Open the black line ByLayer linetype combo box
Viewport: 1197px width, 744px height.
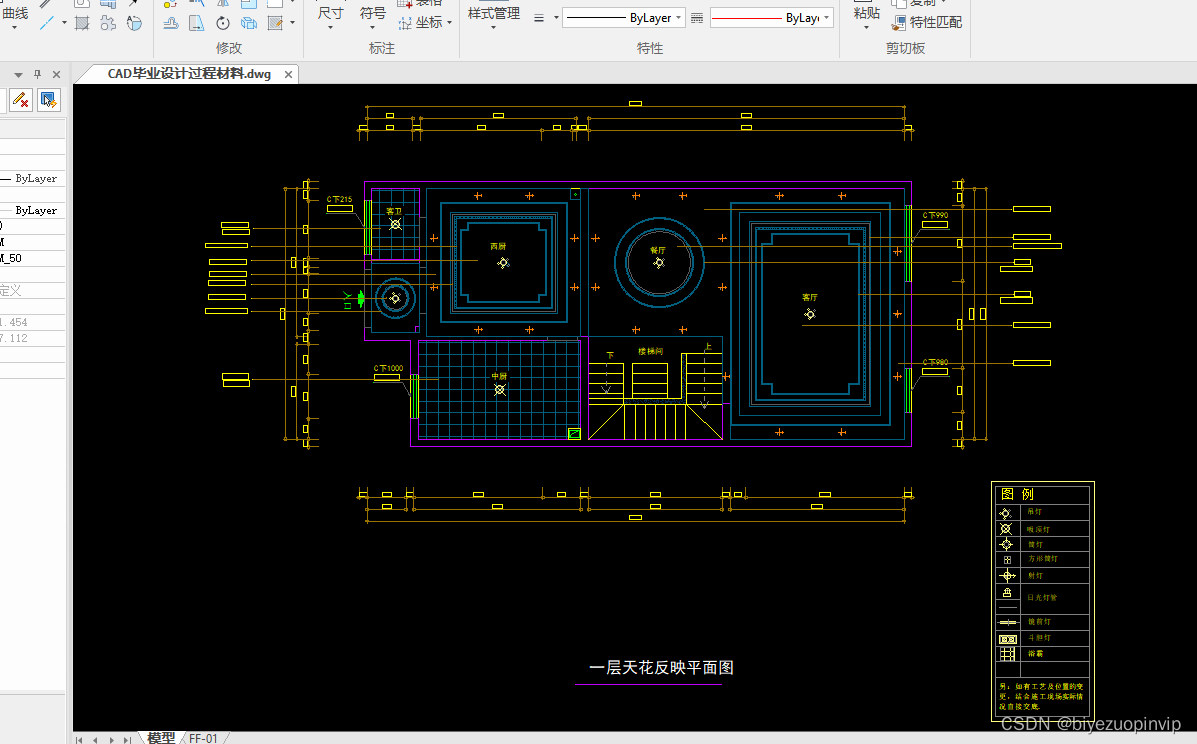click(x=624, y=18)
